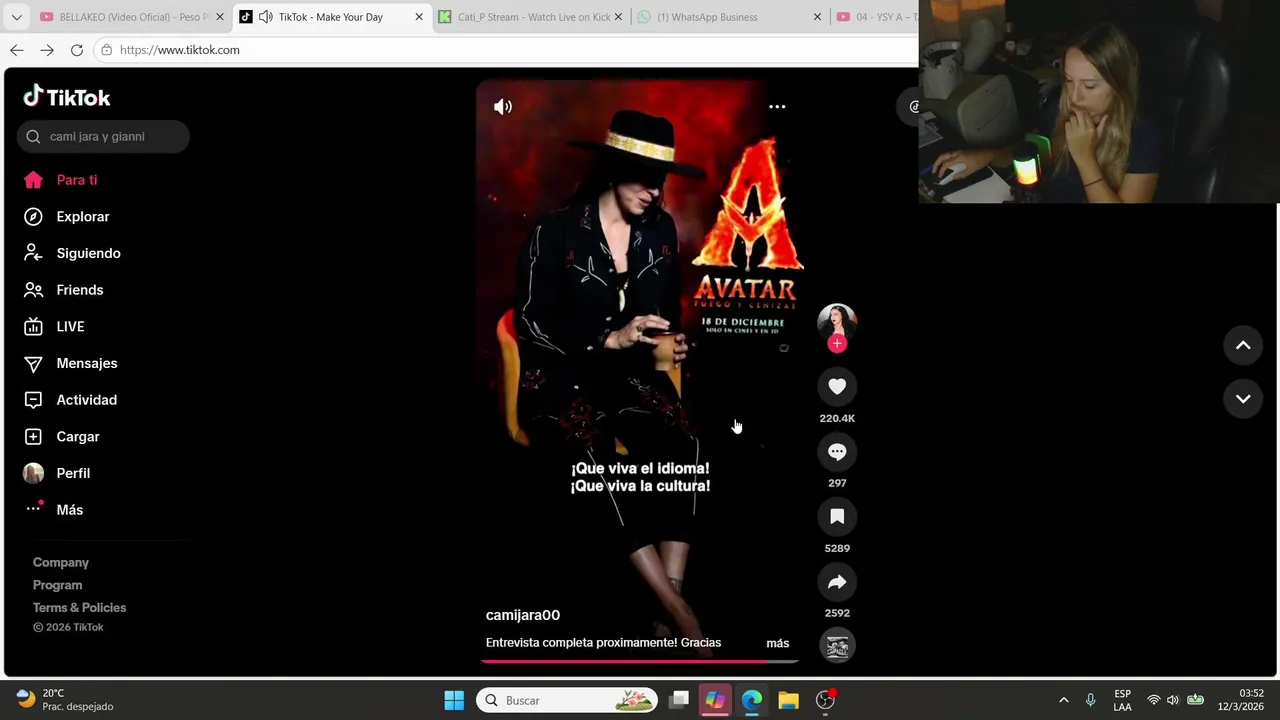Open the Company footer link

pos(60,562)
